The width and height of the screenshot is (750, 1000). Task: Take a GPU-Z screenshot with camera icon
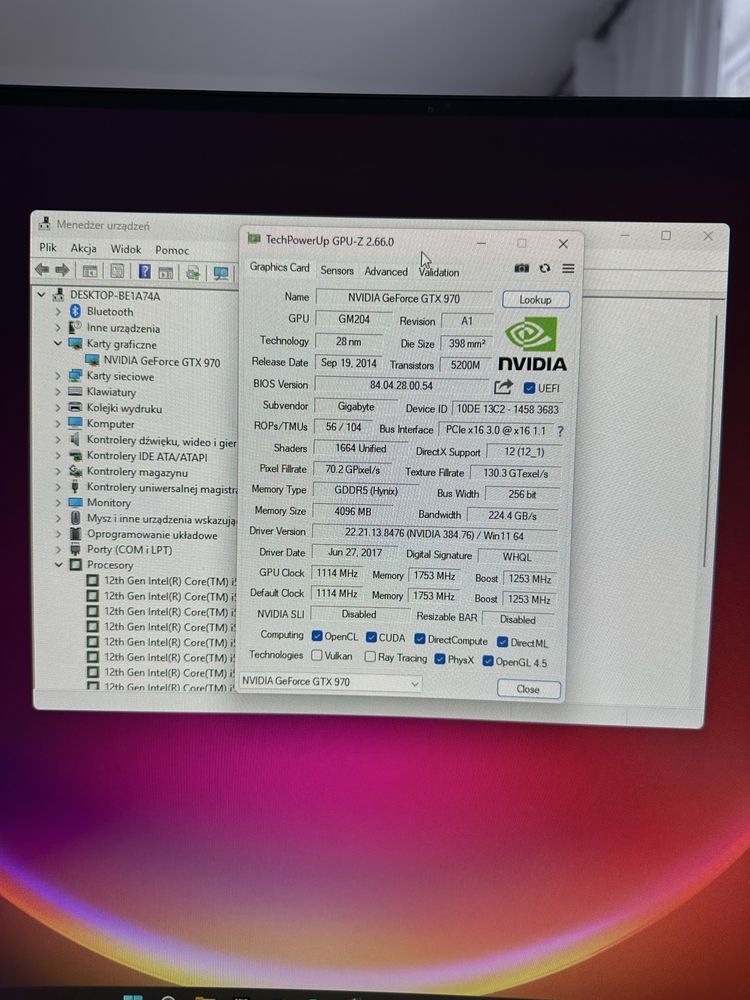(522, 268)
